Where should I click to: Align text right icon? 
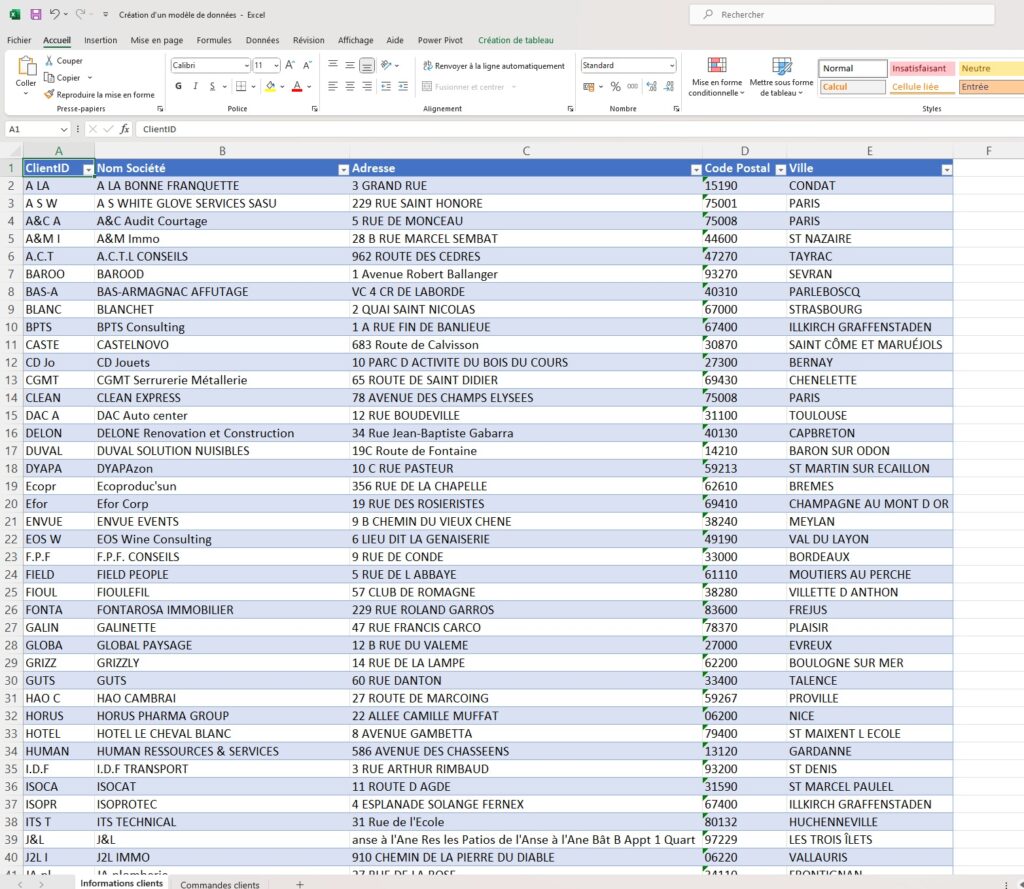tap(367, 86)
